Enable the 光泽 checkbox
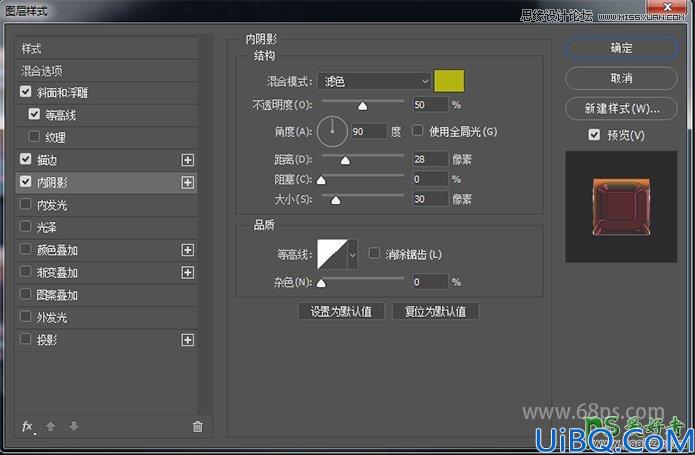This screenshot has height=455, width=695. pyautogui.click(x=26, y=227)
